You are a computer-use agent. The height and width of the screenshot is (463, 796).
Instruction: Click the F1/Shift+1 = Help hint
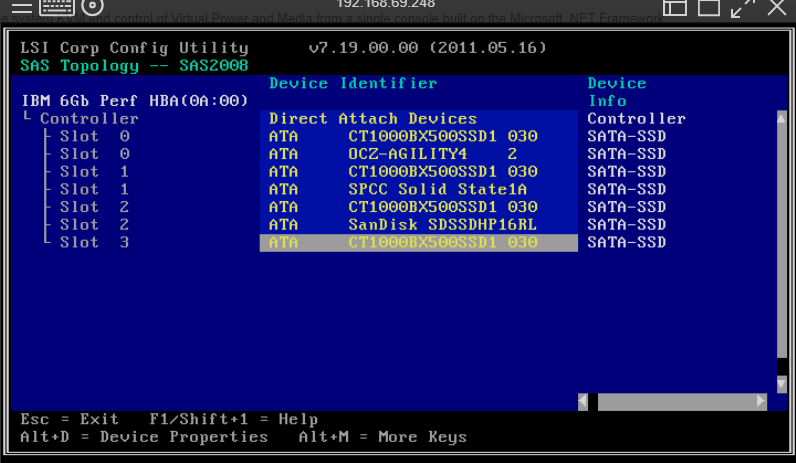click(234, 419)
